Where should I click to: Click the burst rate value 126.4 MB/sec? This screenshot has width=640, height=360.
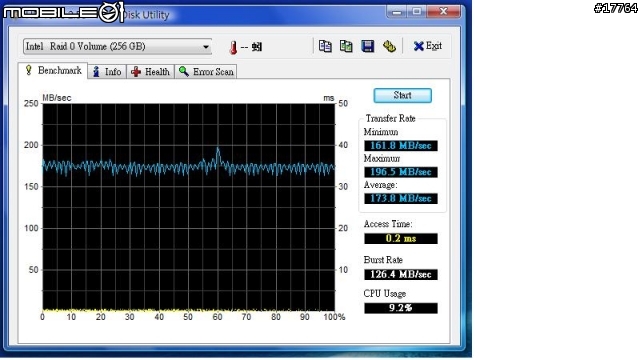point(401,274)
